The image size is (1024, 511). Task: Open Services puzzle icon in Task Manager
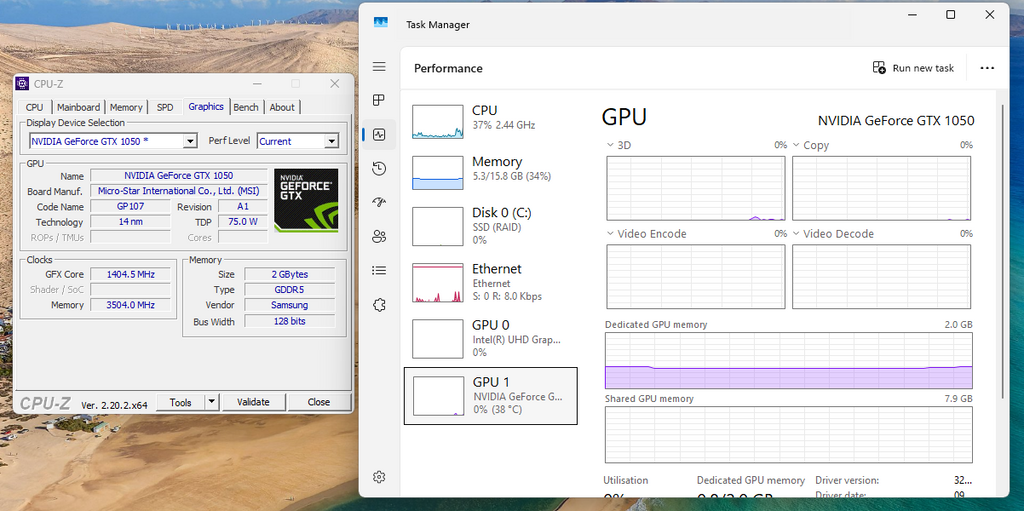pos(379,305)
